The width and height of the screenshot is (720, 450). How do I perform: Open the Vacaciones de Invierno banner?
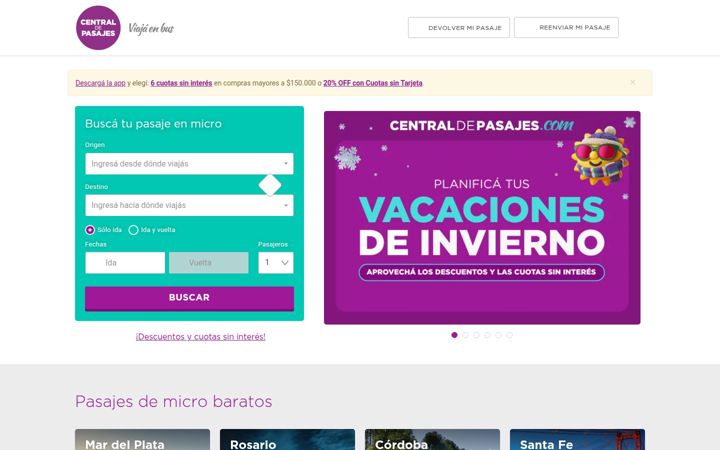point(482,218)
